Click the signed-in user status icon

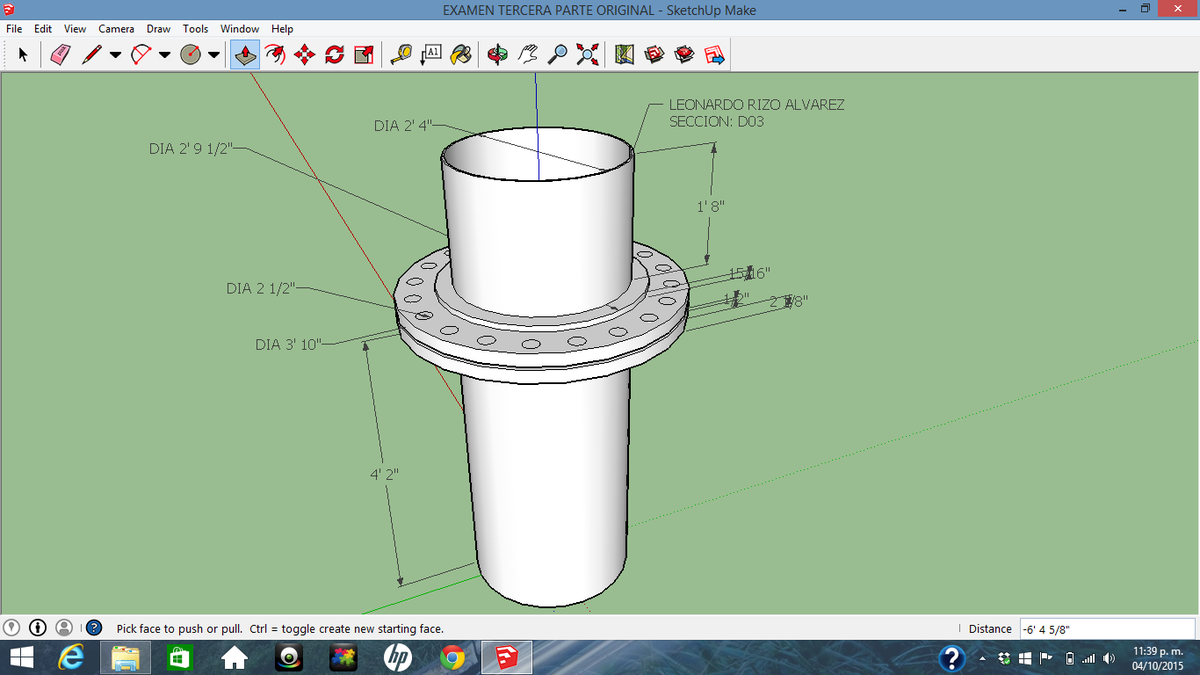pos(66,628)
